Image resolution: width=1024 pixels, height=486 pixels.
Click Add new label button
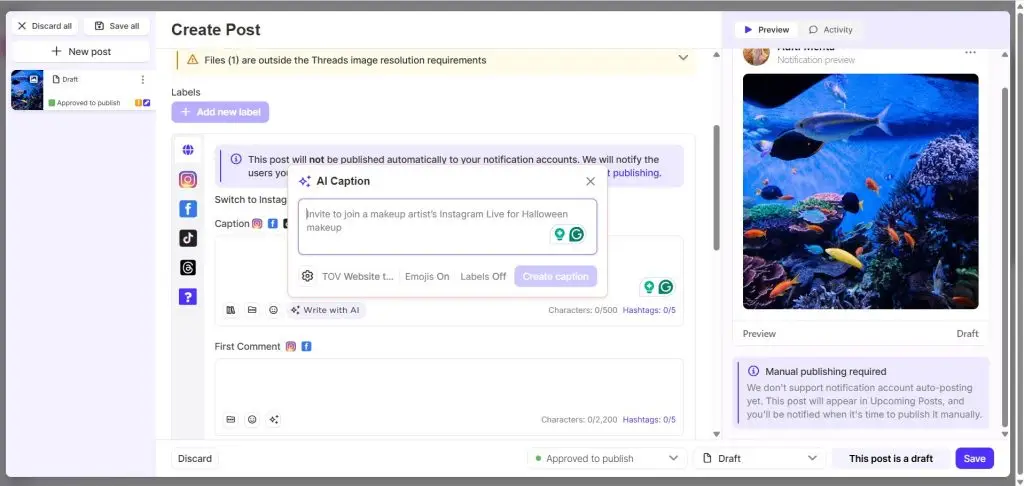tap(220, 112)
